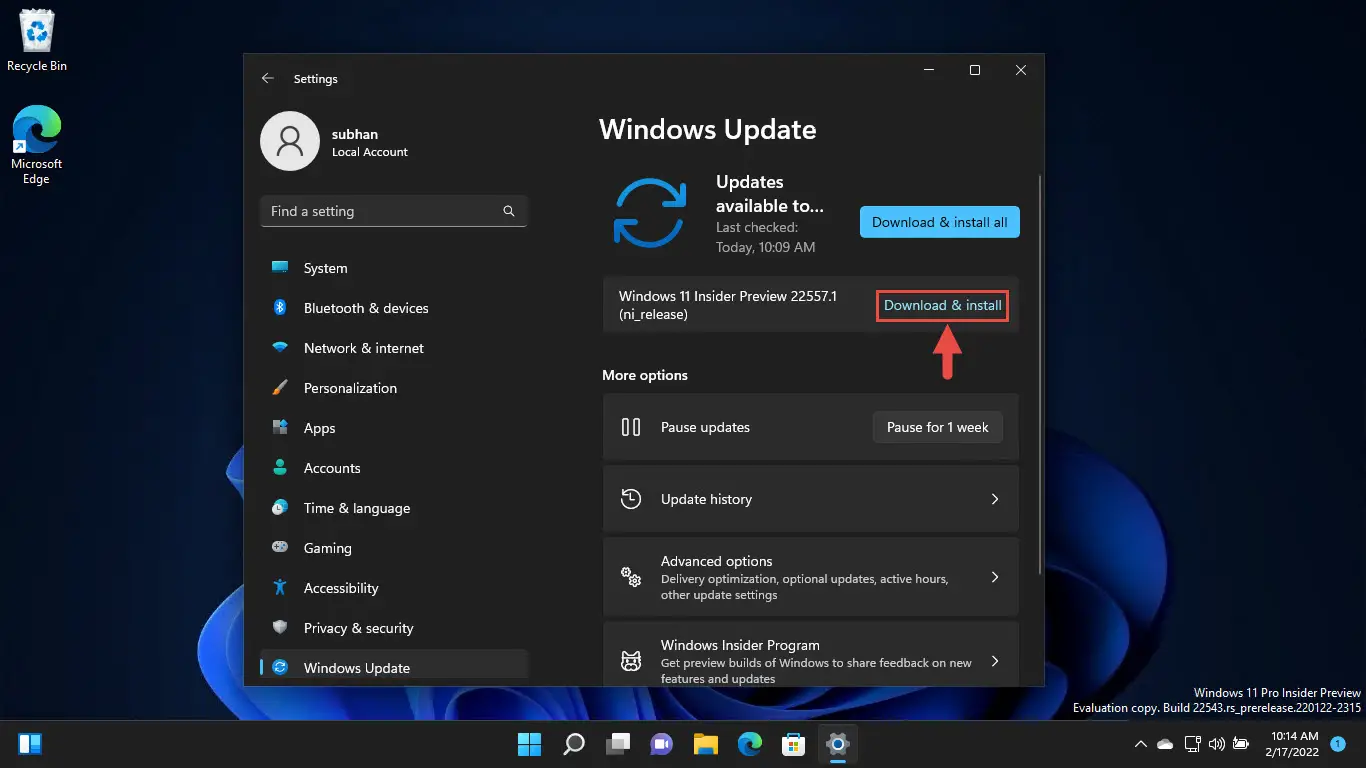1366x768 pixels.
Task: Click the Pause for 1 week button
Action: coord(938,427)
